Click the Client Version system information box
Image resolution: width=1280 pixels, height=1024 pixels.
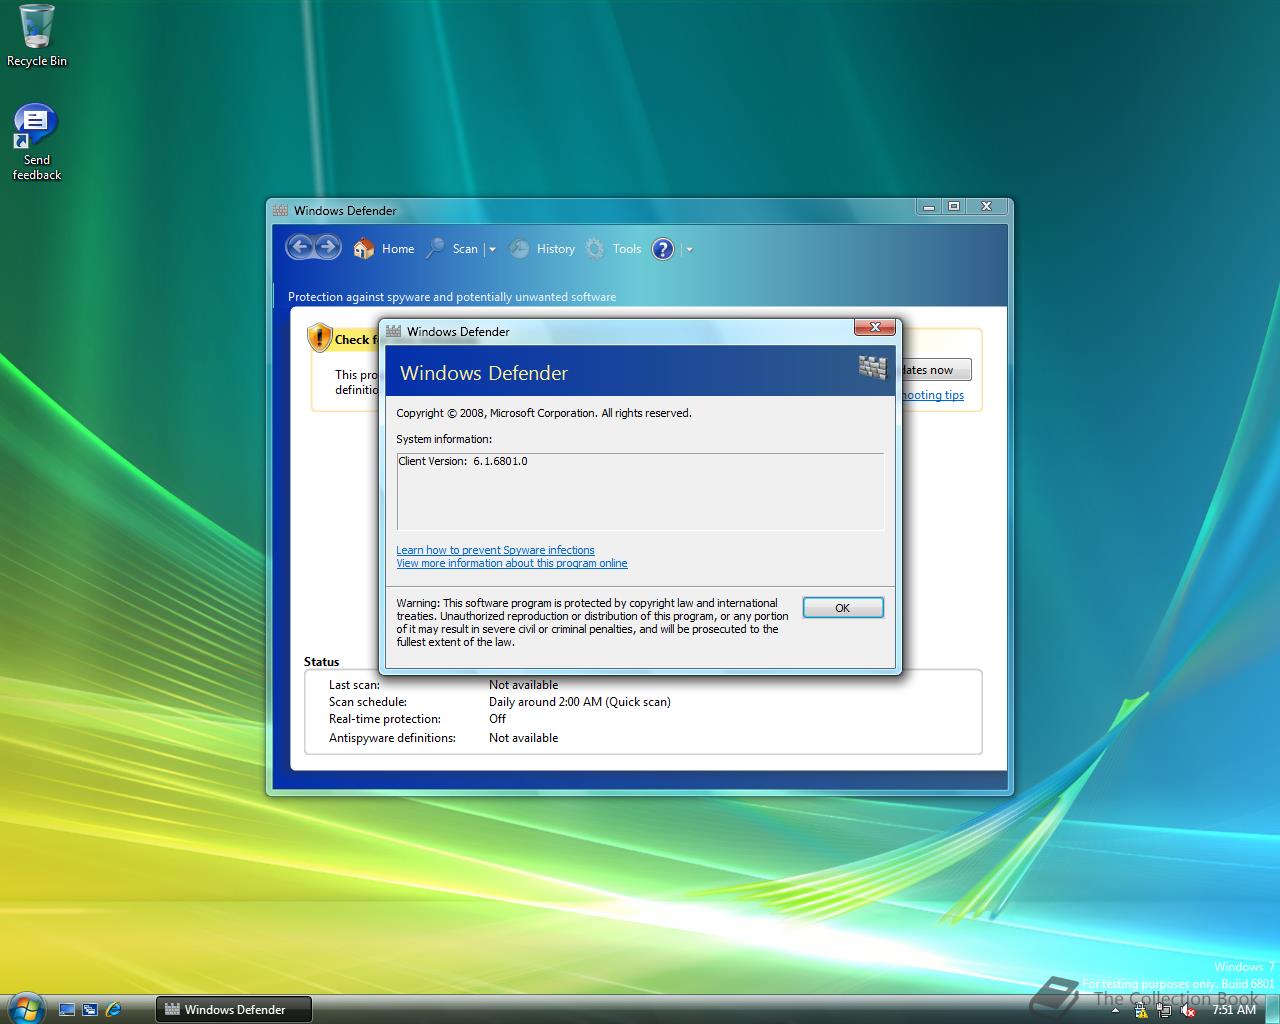640,491
